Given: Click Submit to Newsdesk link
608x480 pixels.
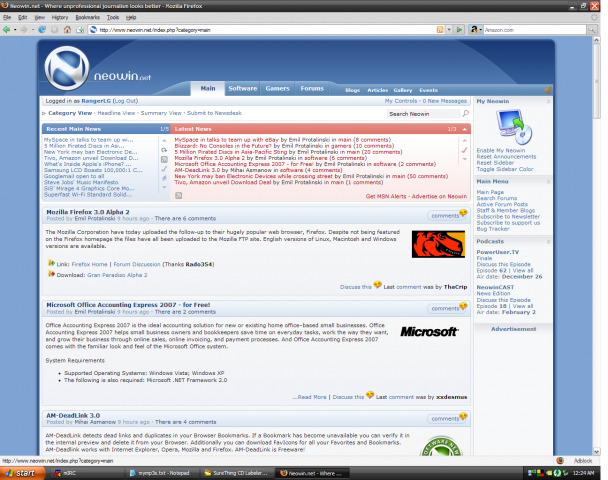Looking at the screenshot, I should click(x=214, y=113).
